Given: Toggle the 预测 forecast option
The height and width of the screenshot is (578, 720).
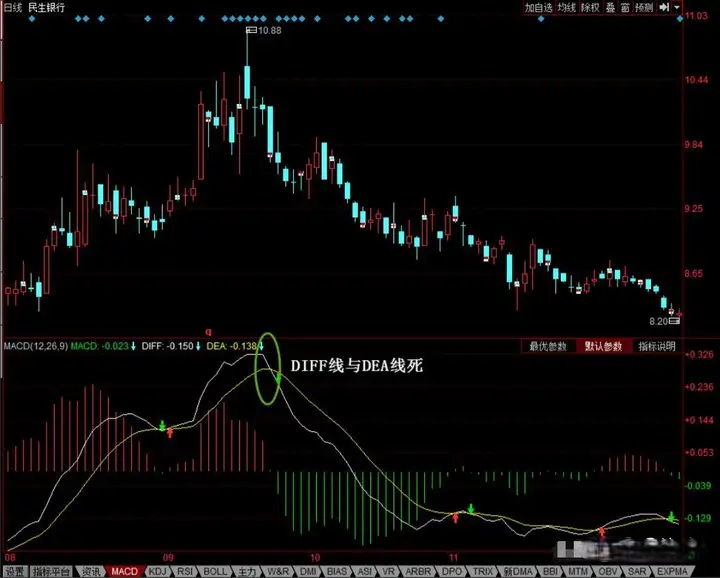Looking at the screenshot, I should pos(644,7).
